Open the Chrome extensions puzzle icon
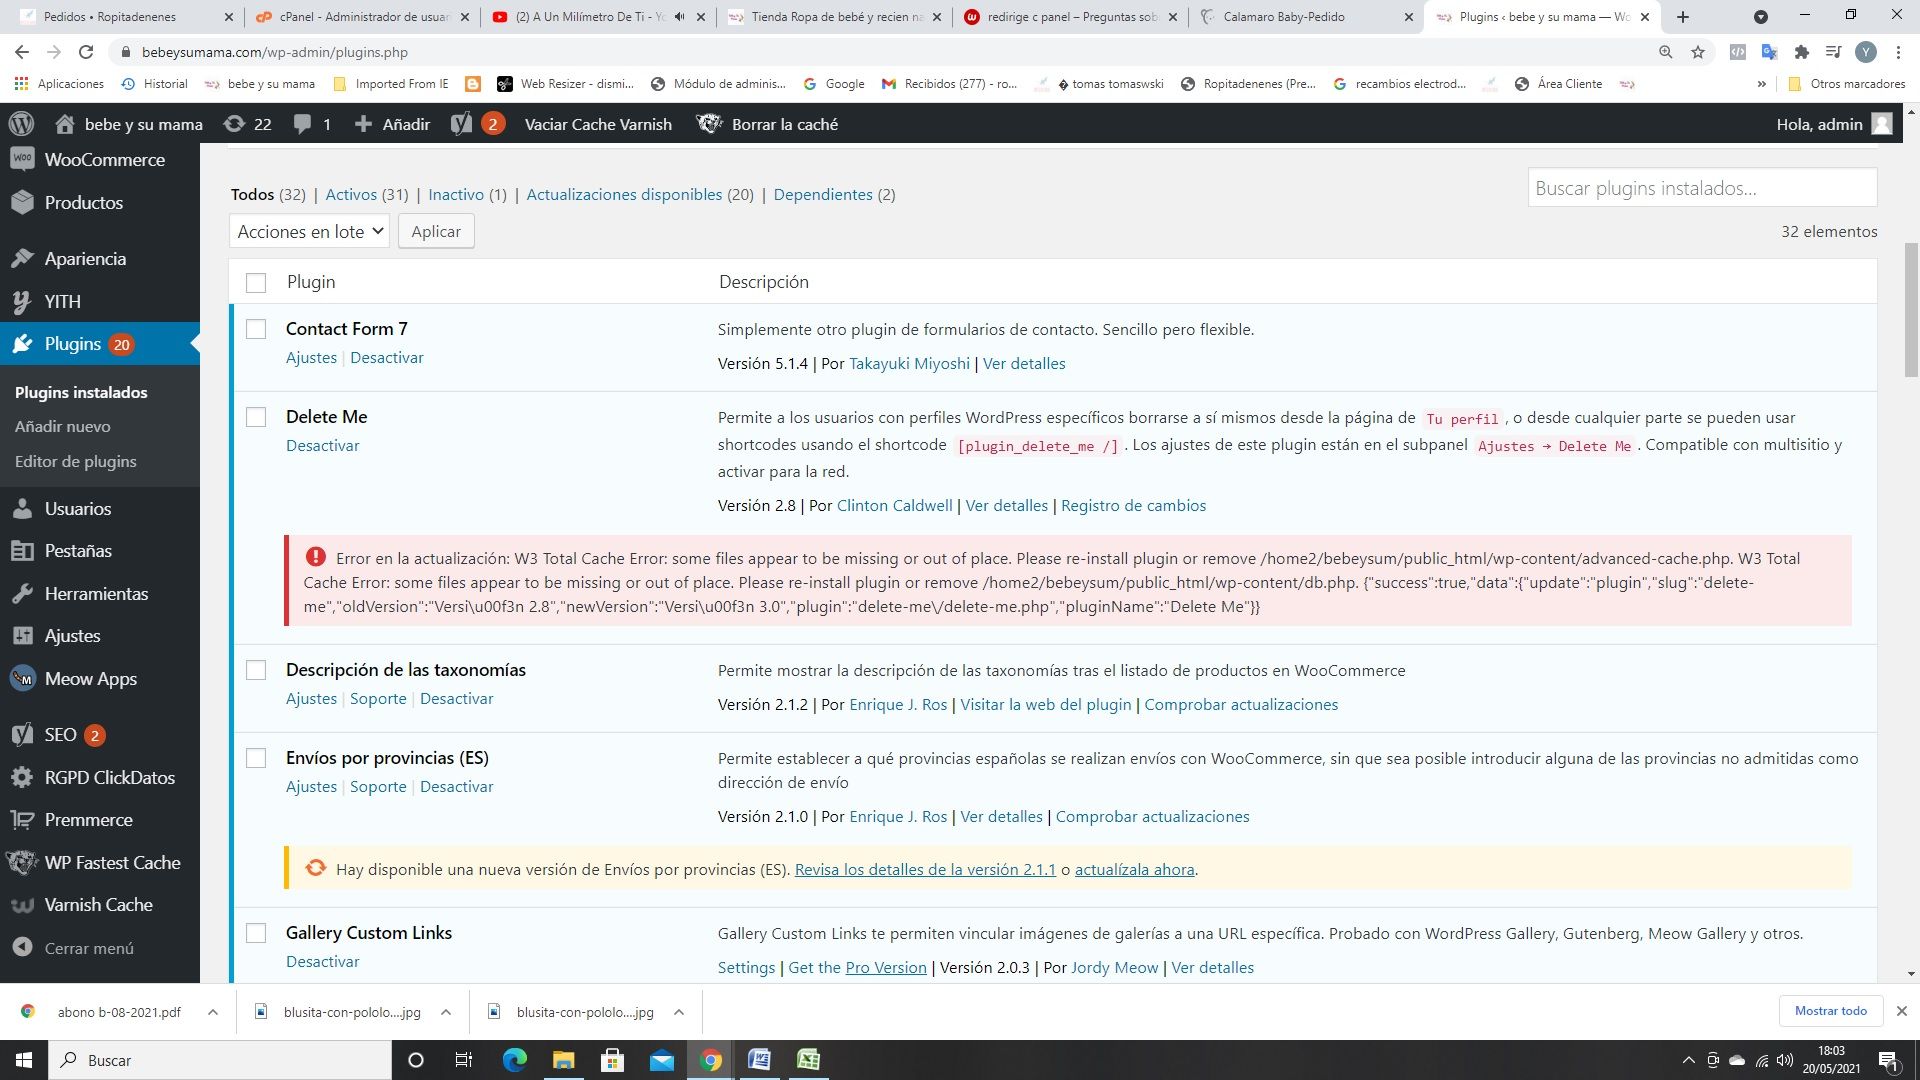 coord(1802,52)
